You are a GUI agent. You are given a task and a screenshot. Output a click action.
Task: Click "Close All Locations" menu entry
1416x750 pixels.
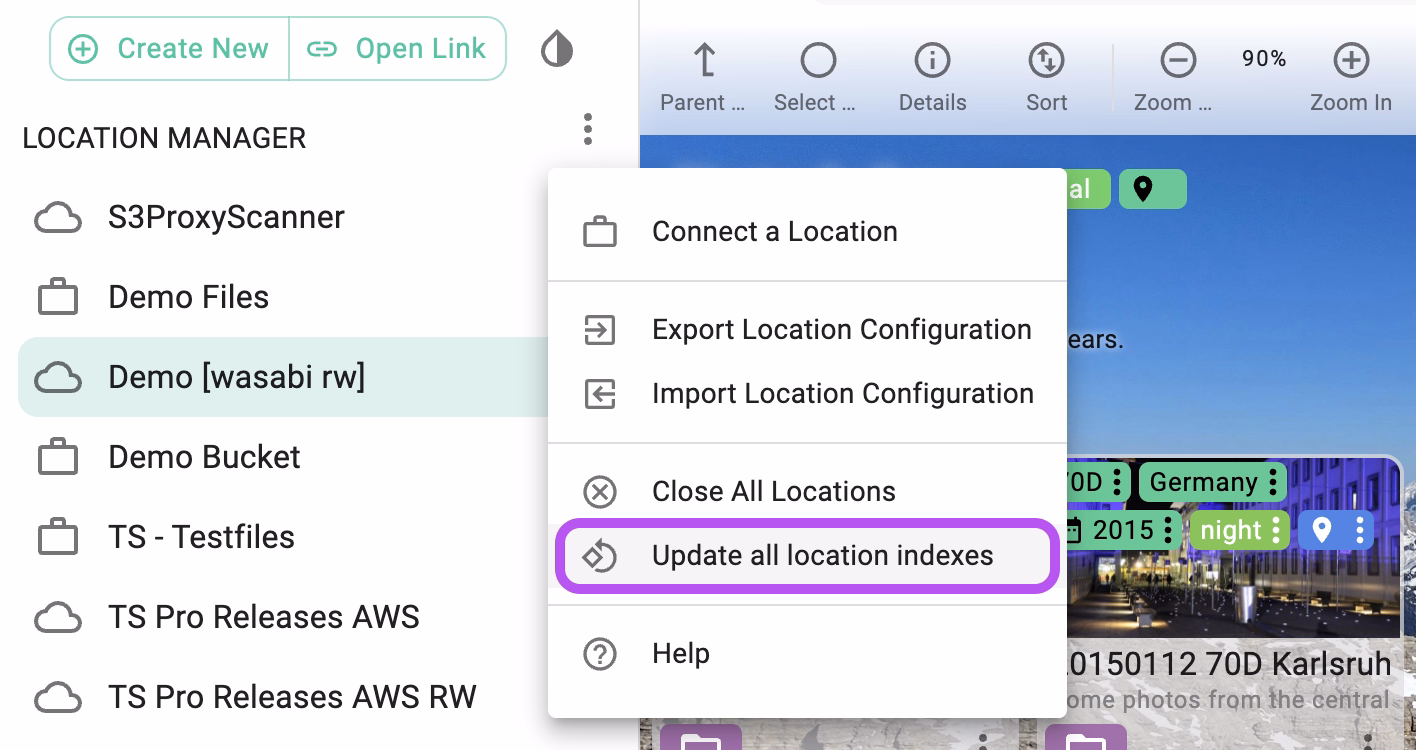pyautogui.click(x=773, y=491)
